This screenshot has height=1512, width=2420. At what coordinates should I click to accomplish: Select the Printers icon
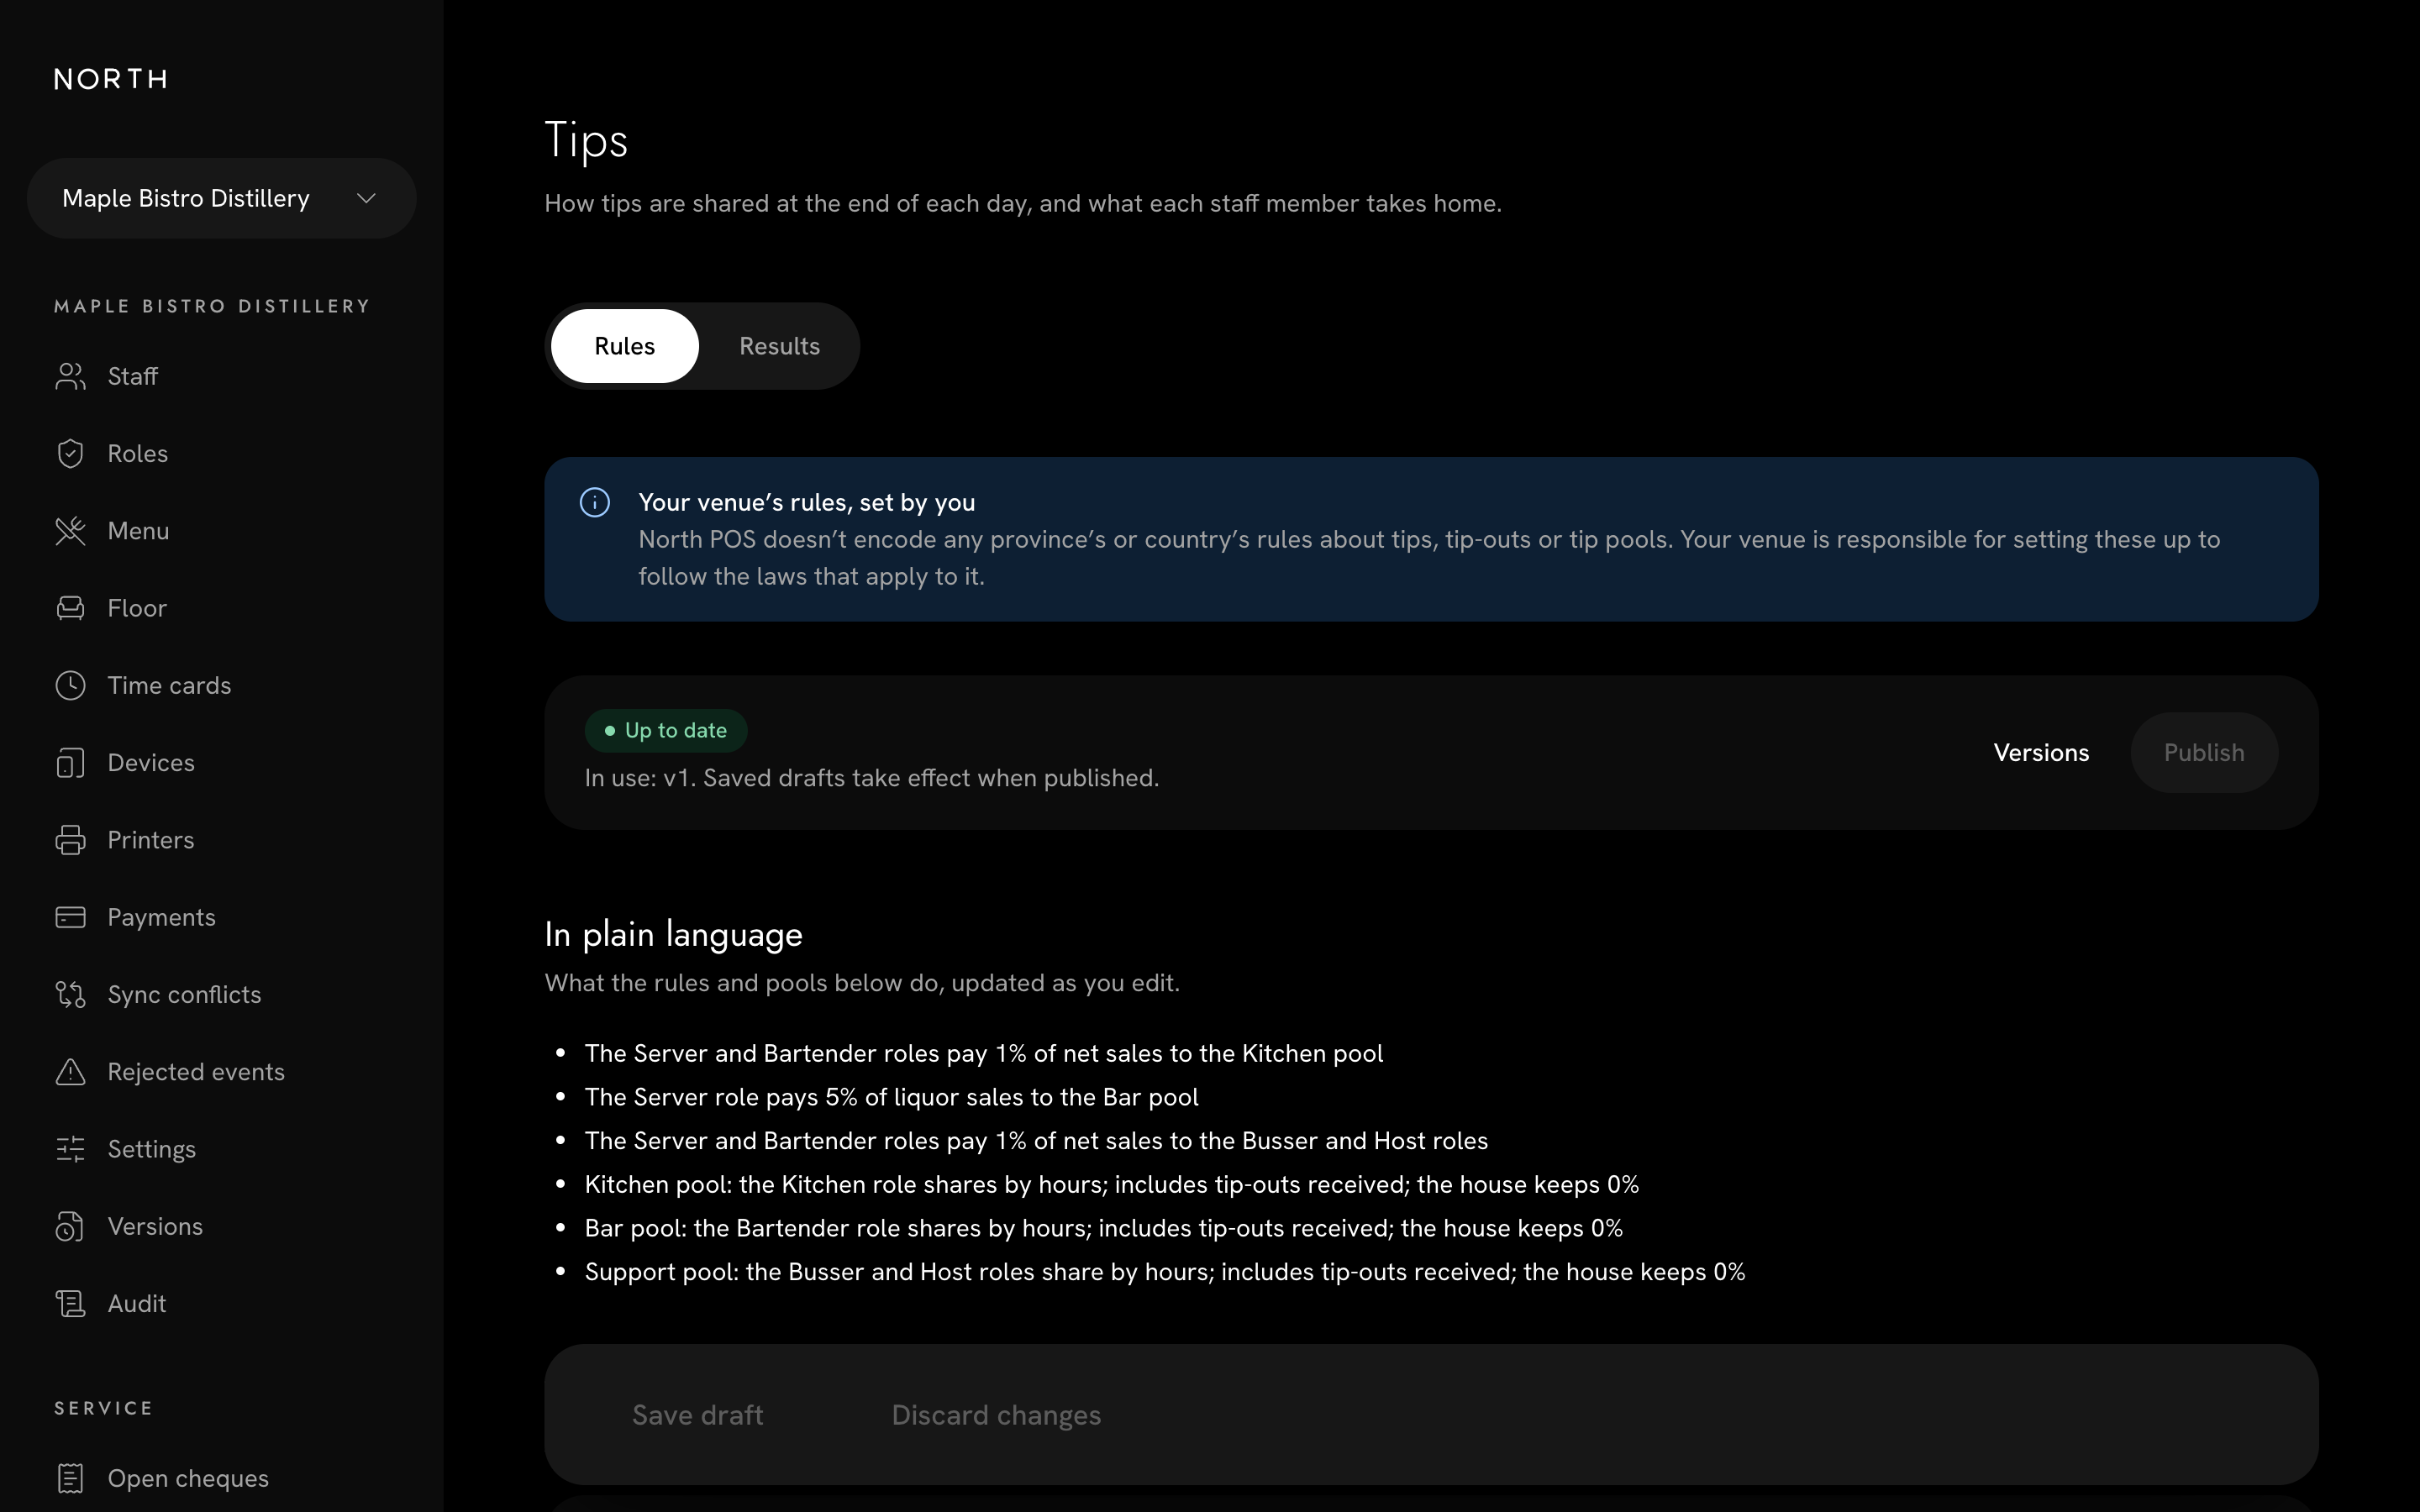point(70,840)
